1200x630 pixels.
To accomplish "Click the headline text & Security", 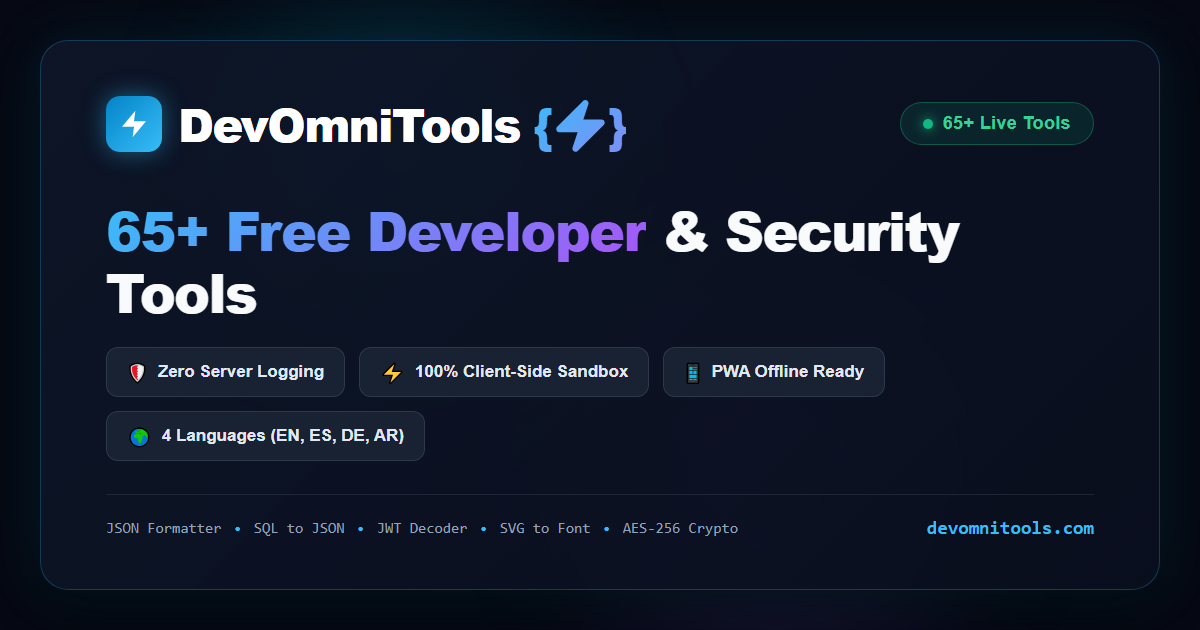I will [x=812, y=234].
